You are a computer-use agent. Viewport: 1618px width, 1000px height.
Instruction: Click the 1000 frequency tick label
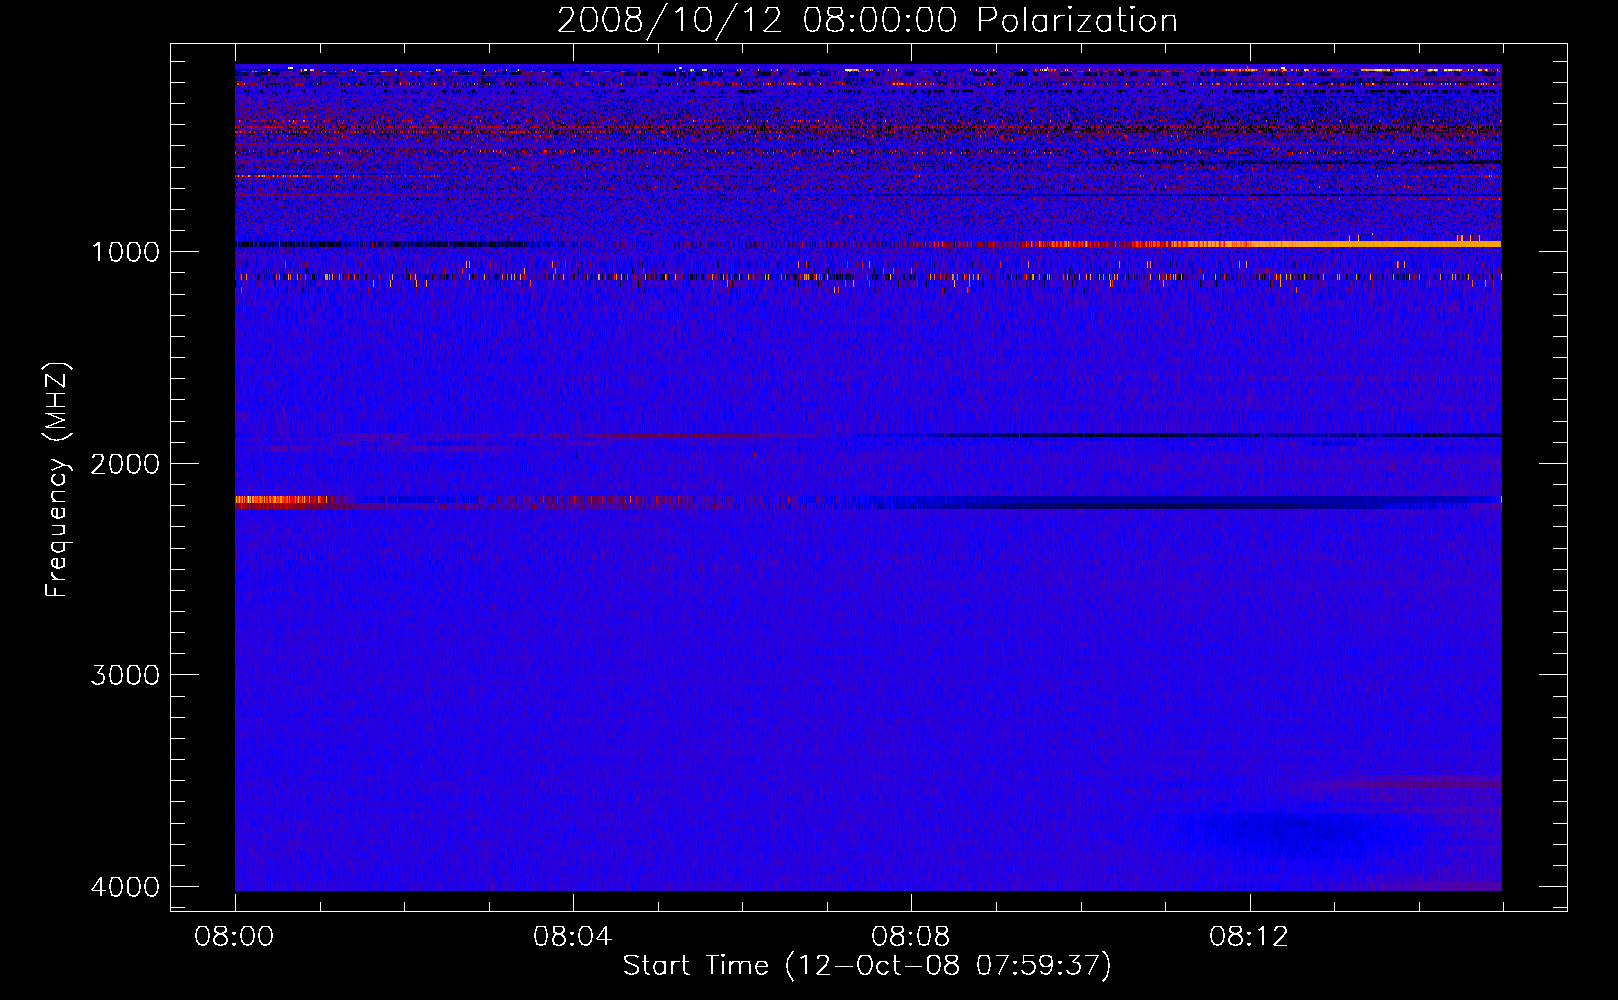(125, 251)
